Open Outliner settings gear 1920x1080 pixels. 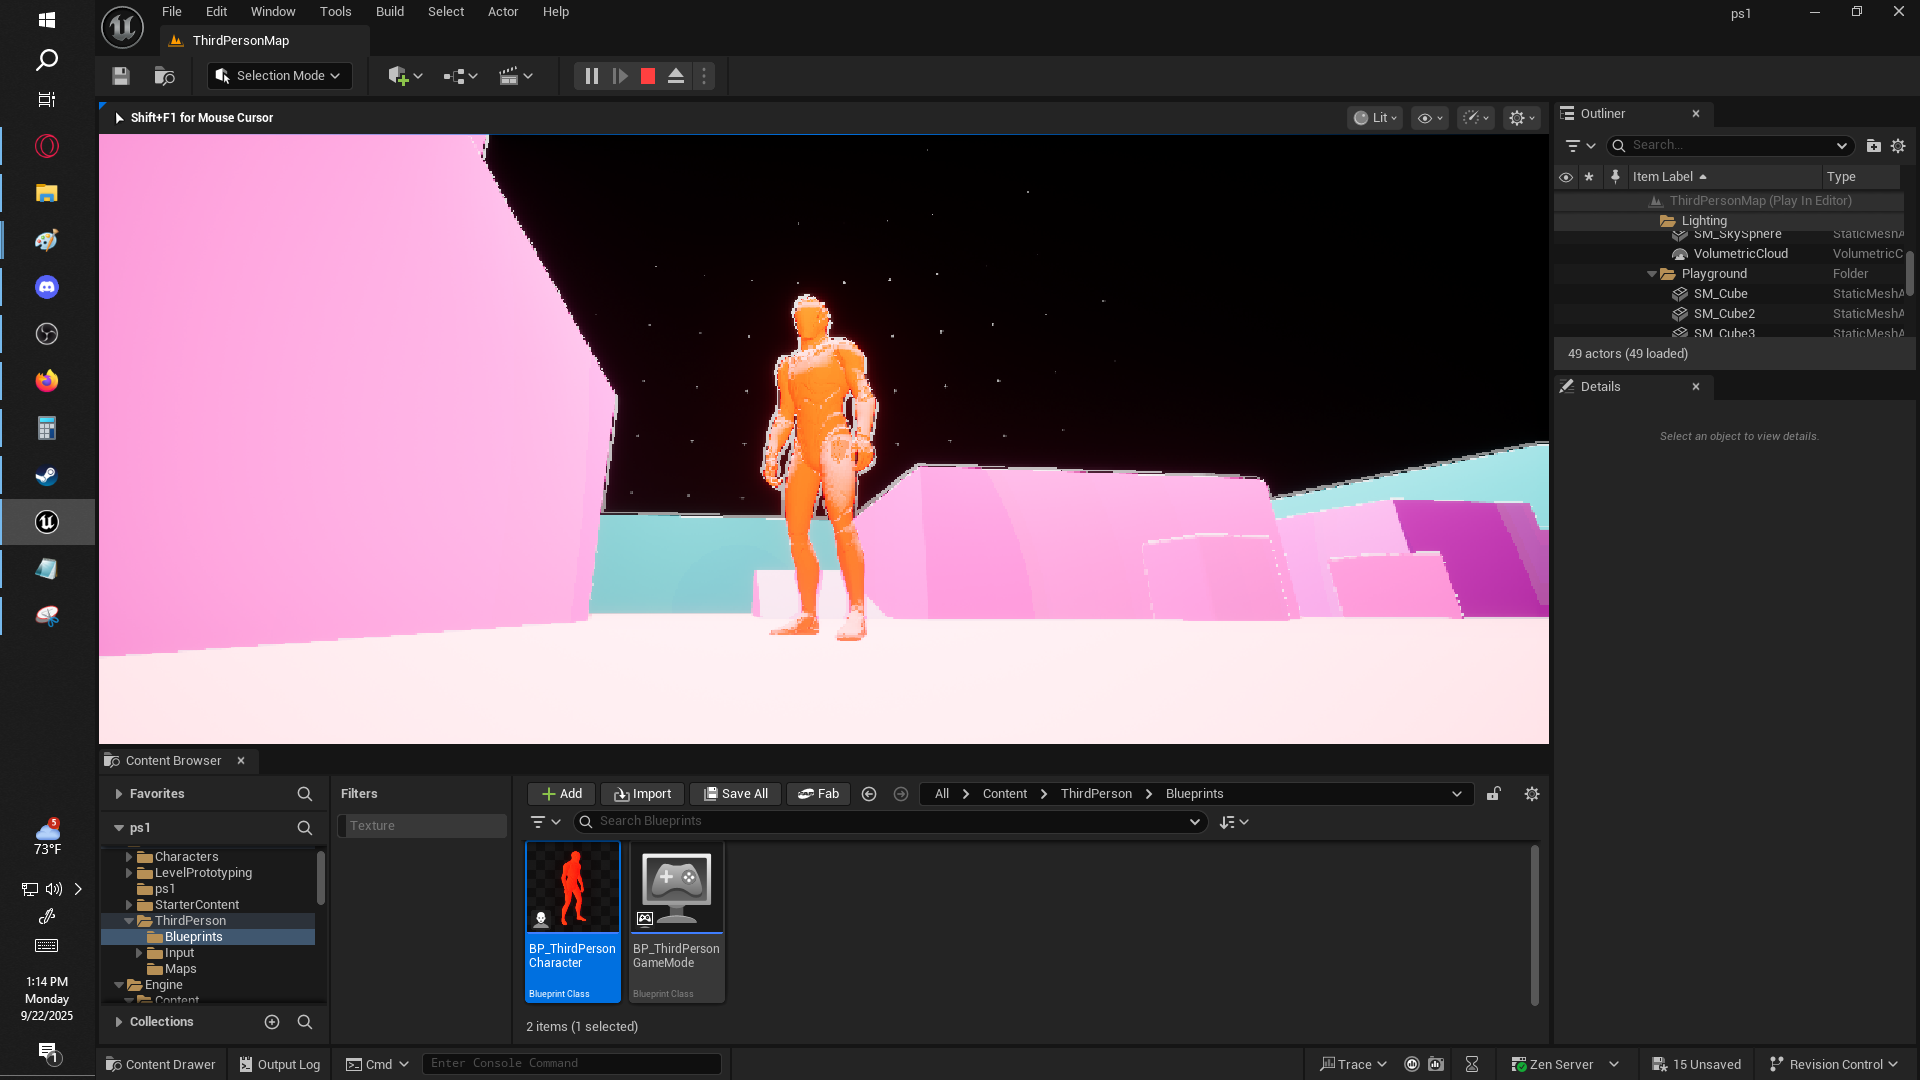pyautogui.click(x=1898, y=146)
